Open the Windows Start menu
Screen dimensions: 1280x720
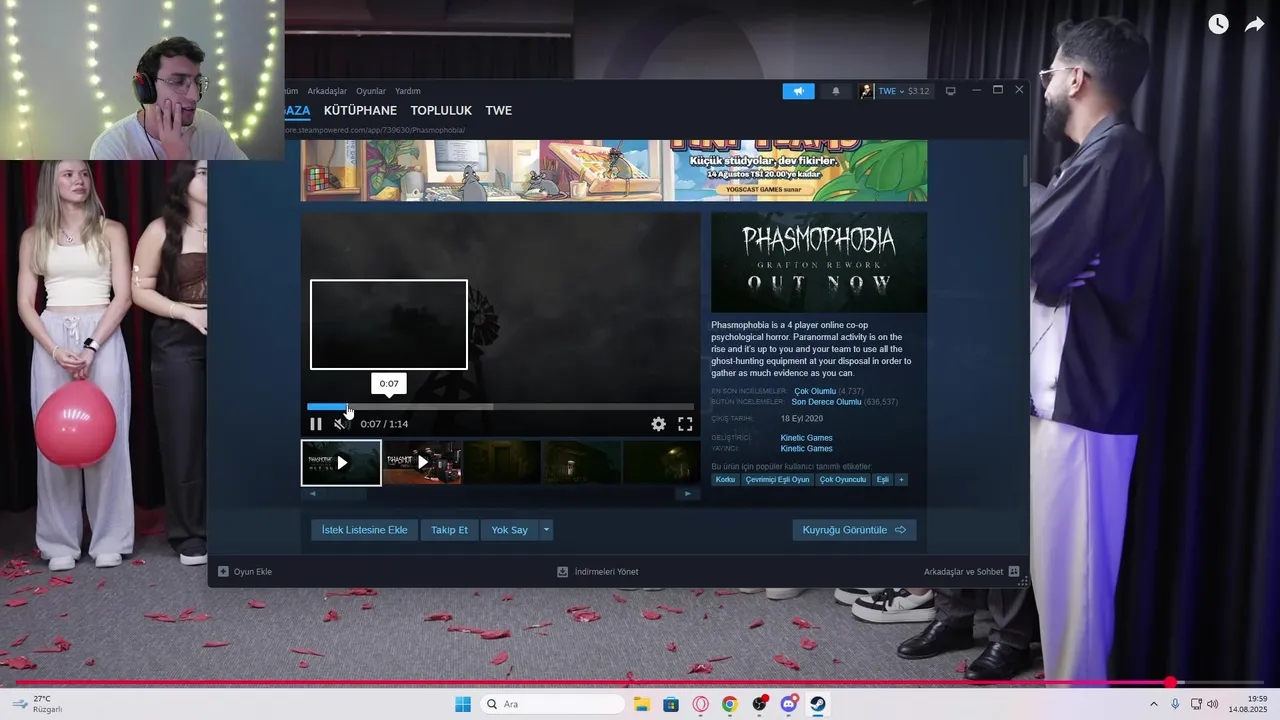463,704
